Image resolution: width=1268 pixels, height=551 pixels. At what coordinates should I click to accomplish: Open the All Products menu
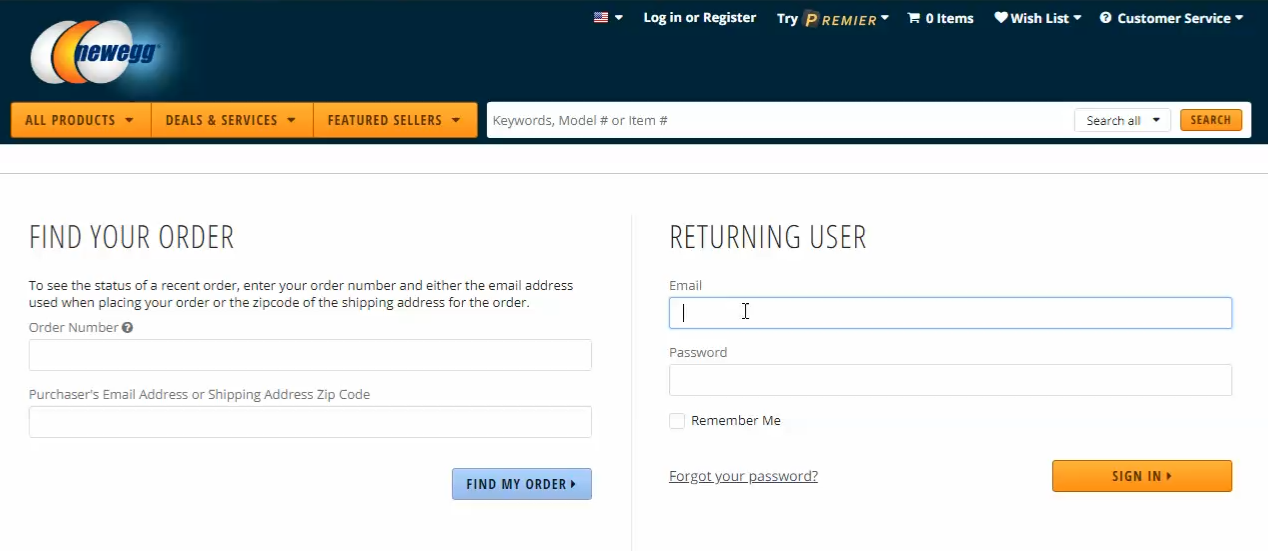81,120
